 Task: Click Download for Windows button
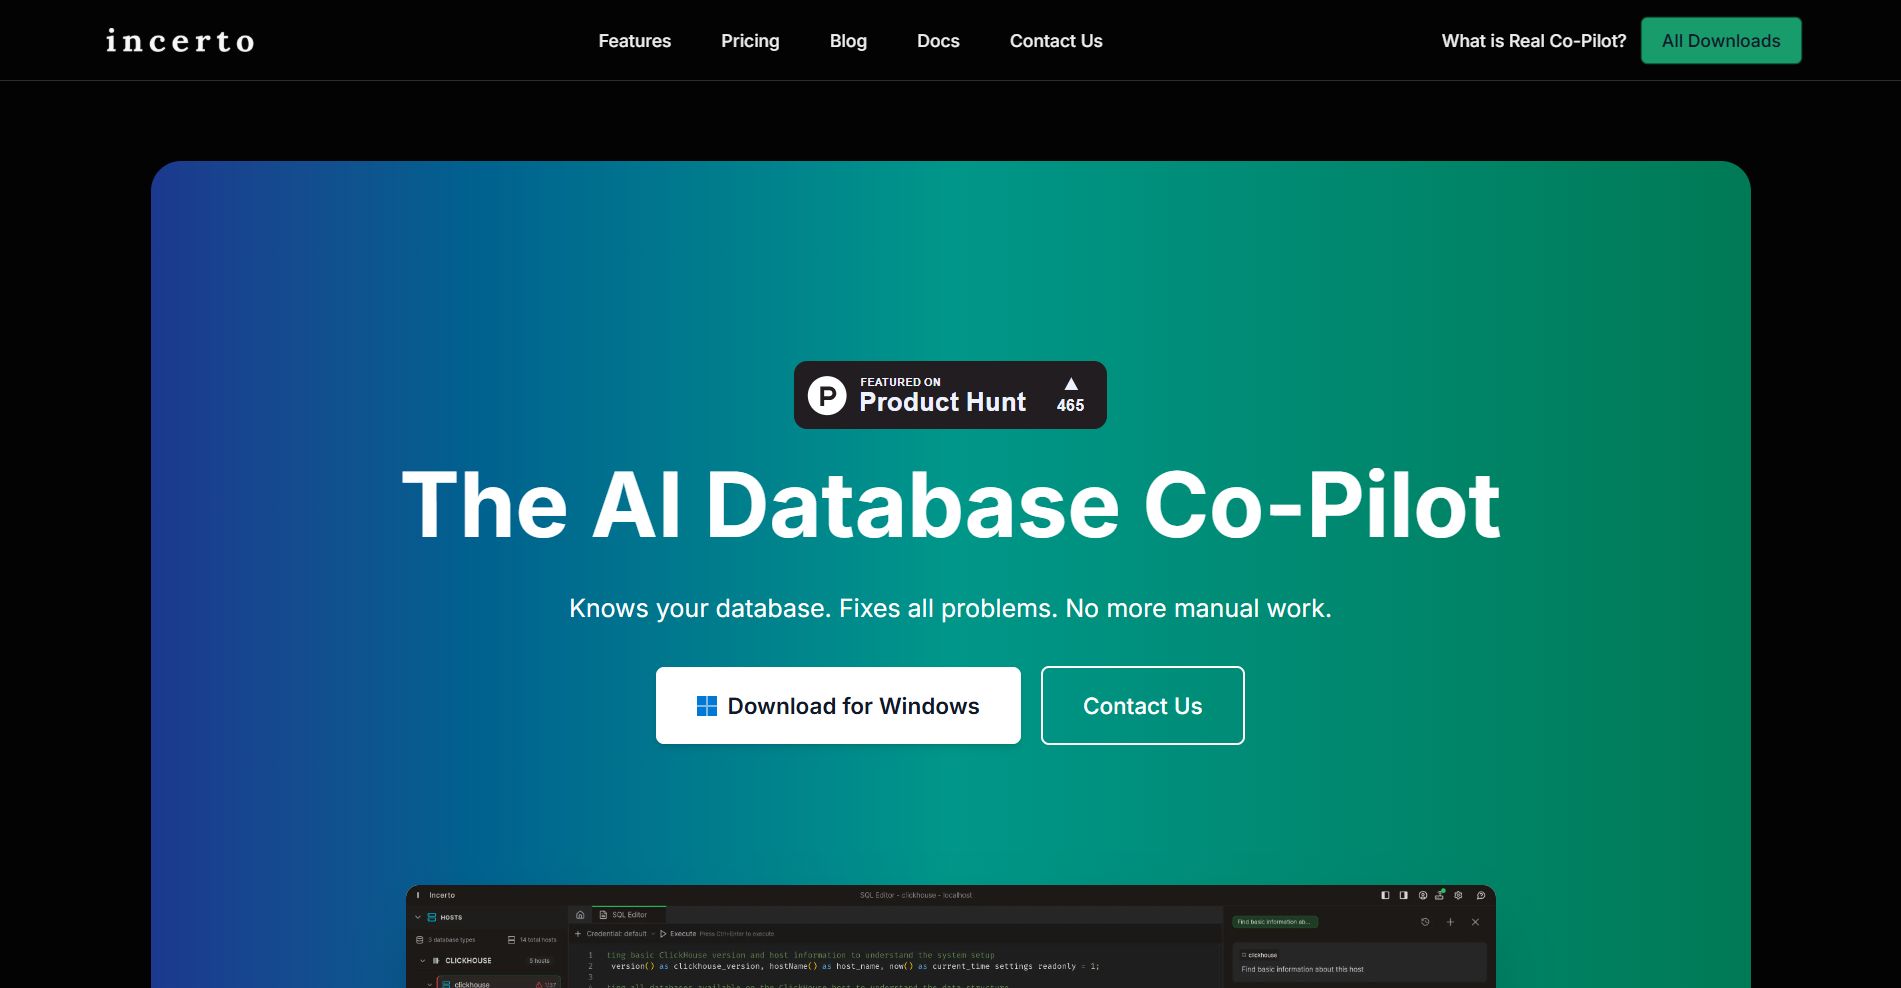(838, 706)
